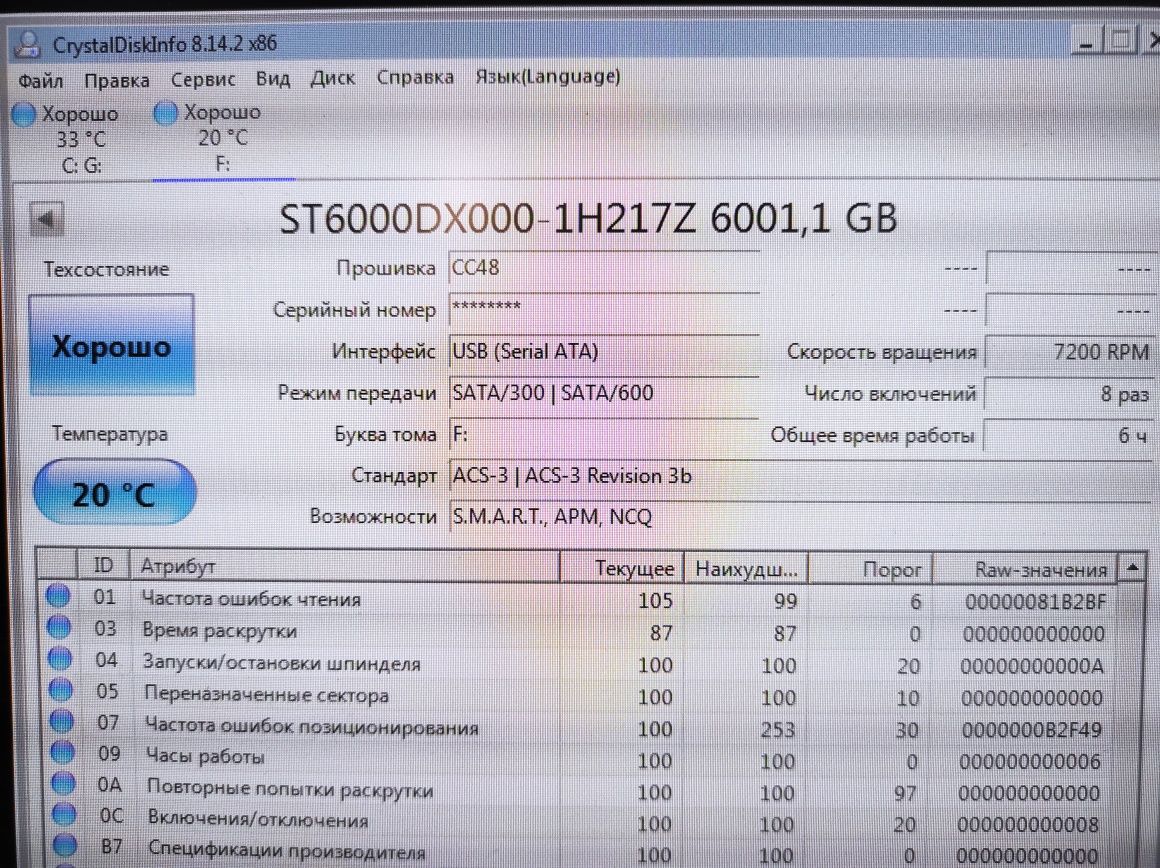The image size is (1160, 868).
Task: Click the Порог column header
Action: [x=870, y=569]
